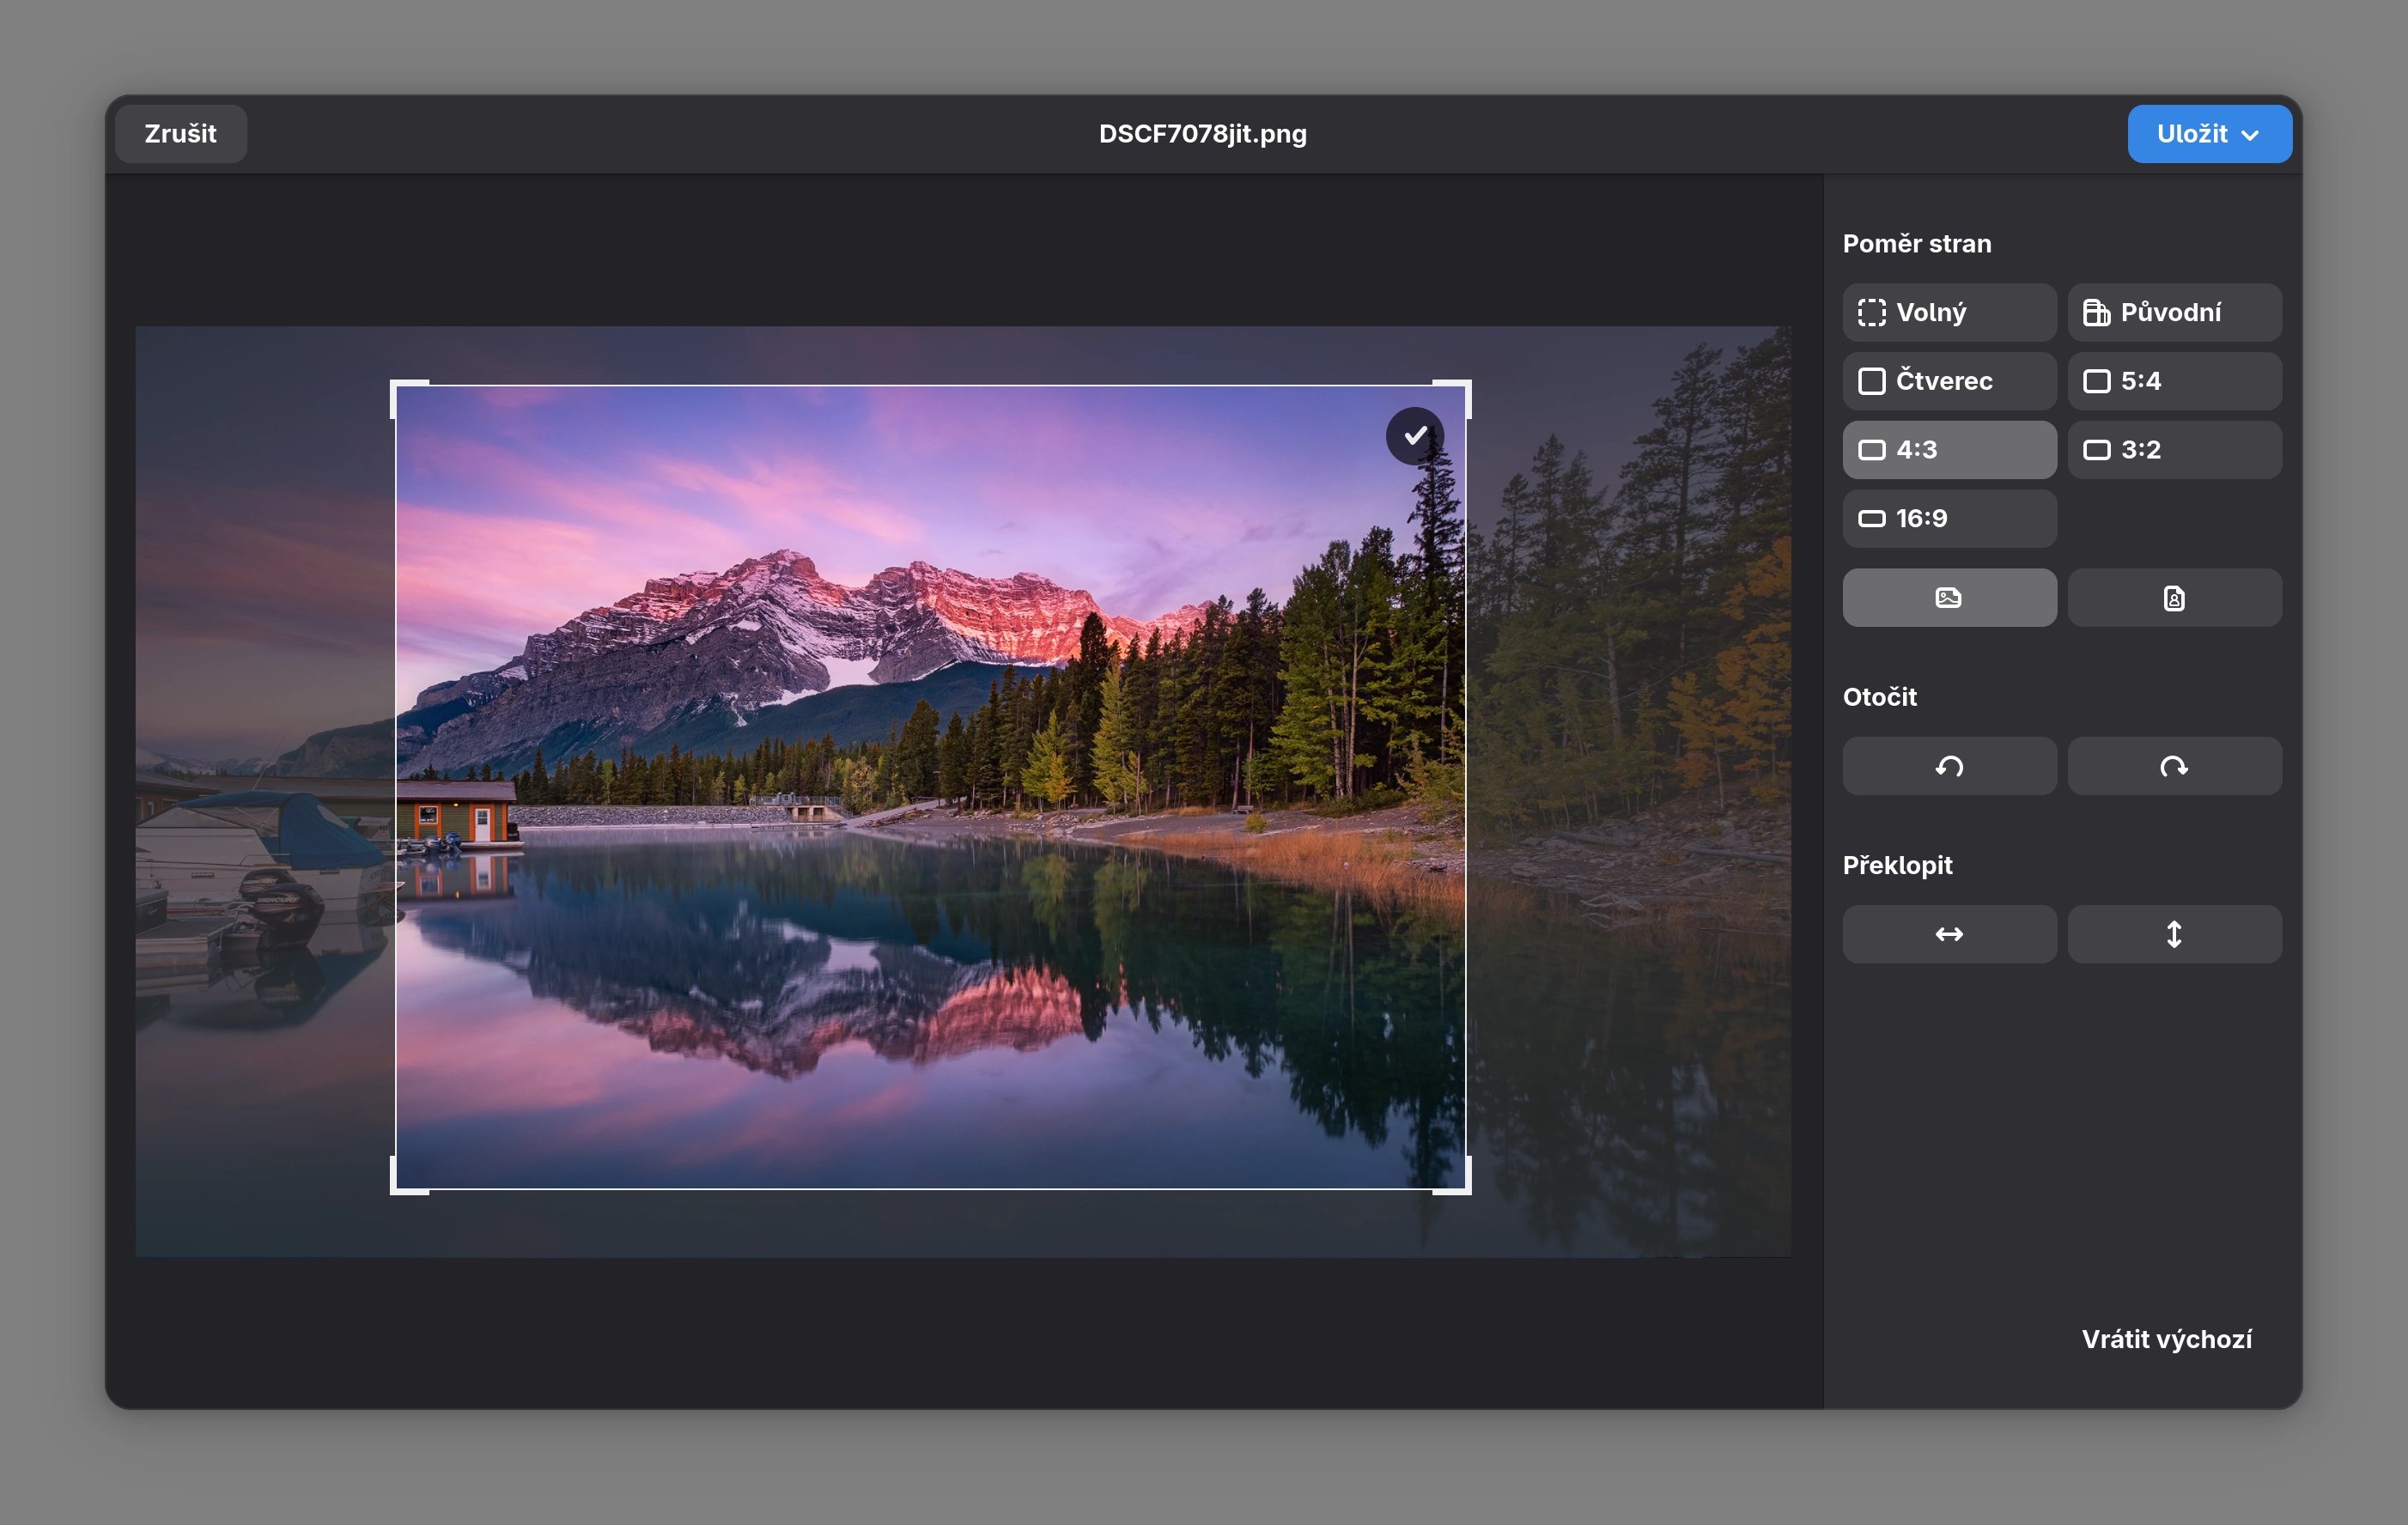Viewport: 2408px width, 1525px height.
Task: Confirm crop with the checkmark icon
Action: coord(1414,436)
